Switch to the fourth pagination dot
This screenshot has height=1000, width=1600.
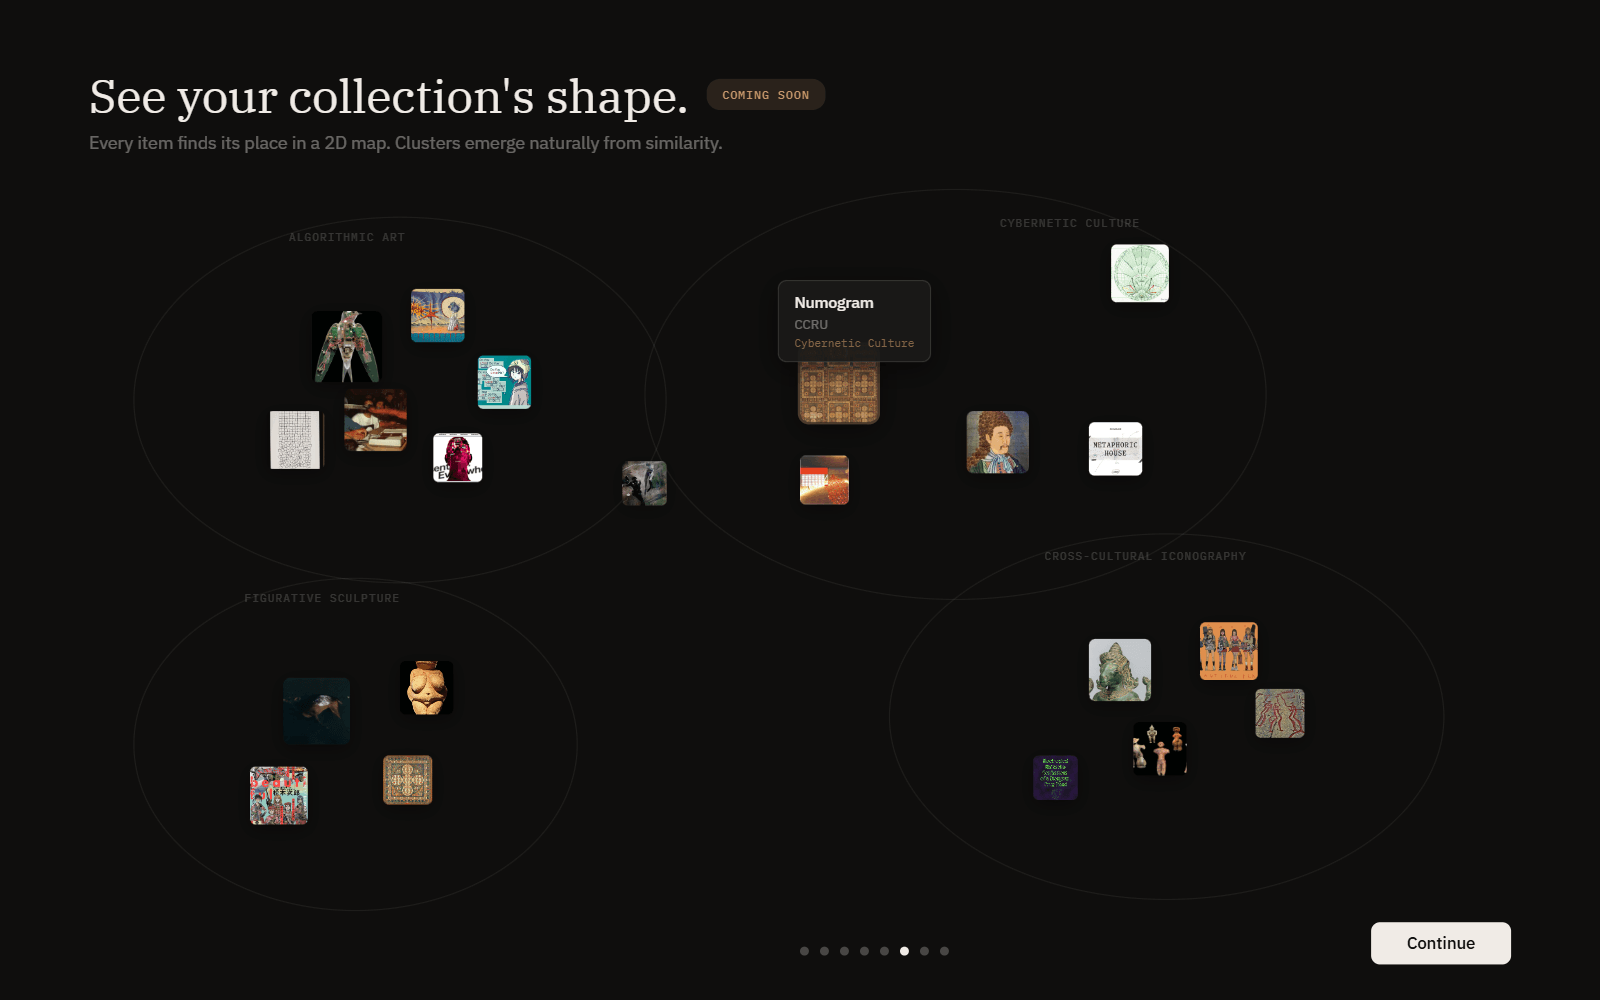click(x=864, y=951)
